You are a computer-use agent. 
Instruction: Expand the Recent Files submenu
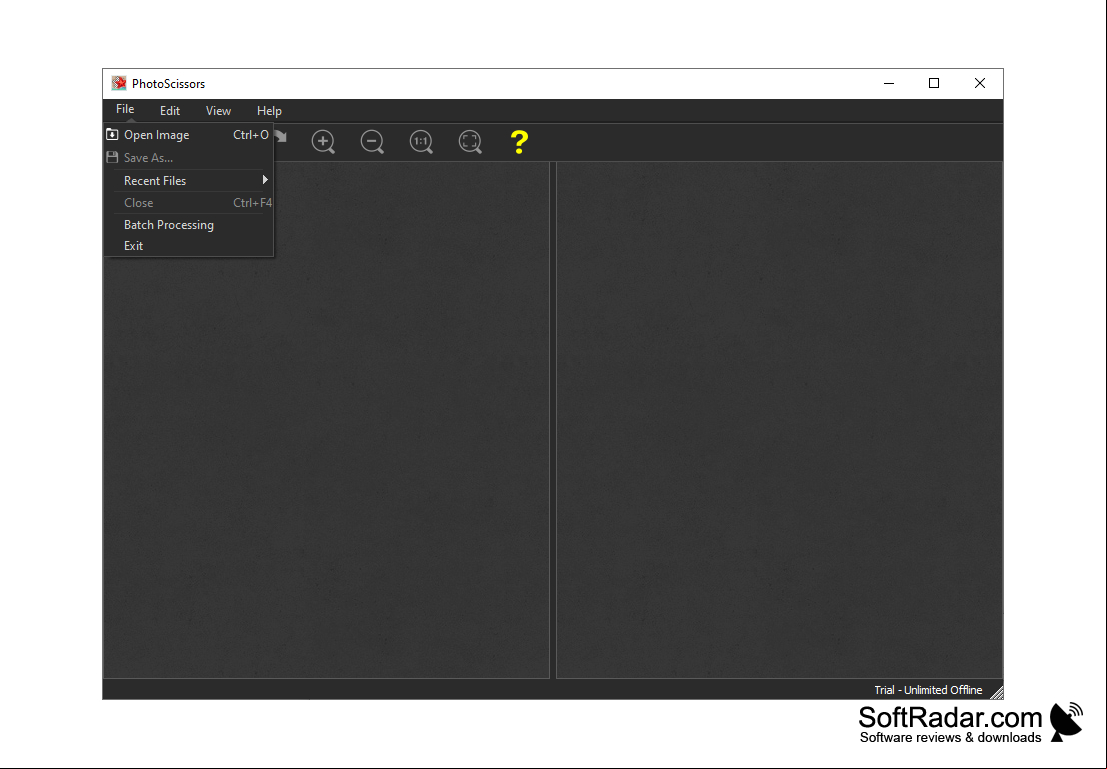tap(189, 181)
